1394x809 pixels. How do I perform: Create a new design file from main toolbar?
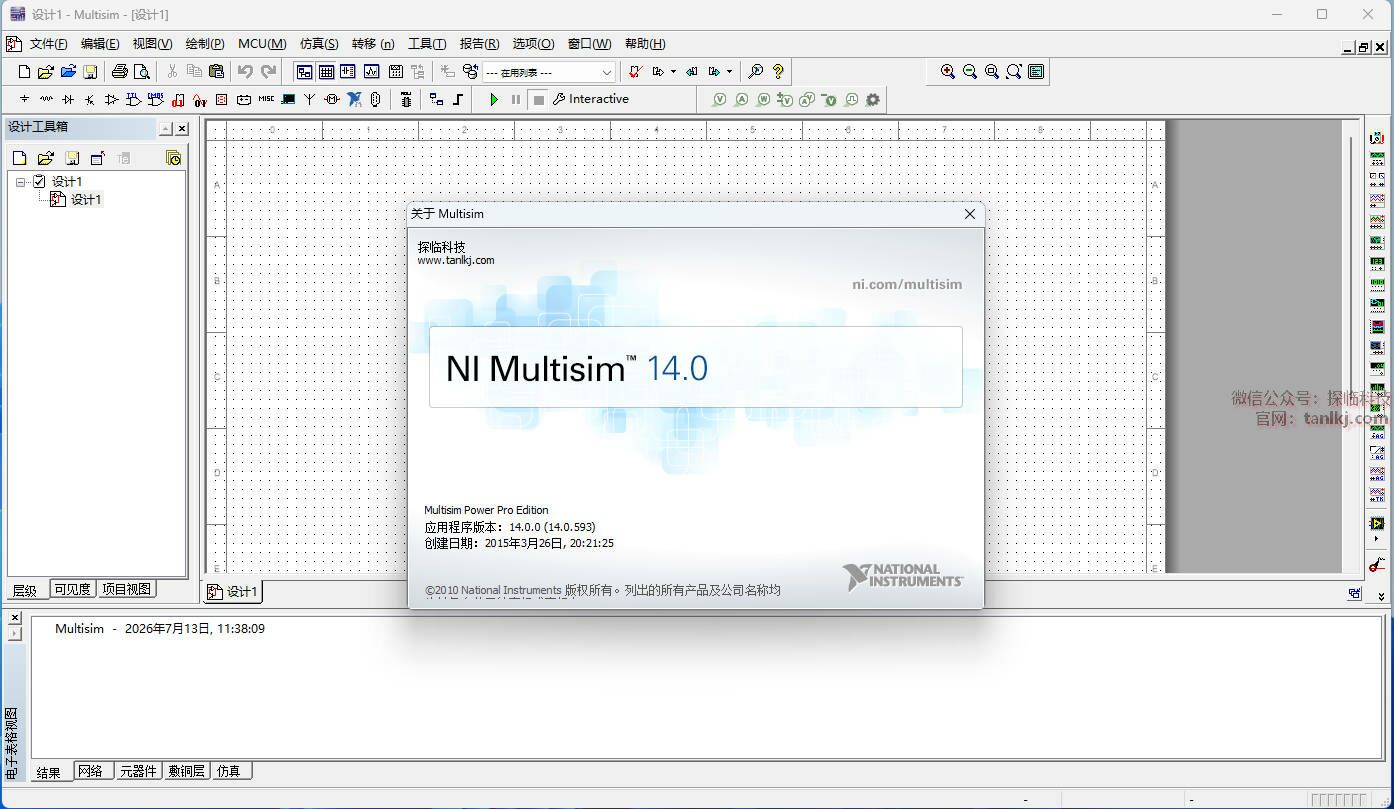click(25, 72)
